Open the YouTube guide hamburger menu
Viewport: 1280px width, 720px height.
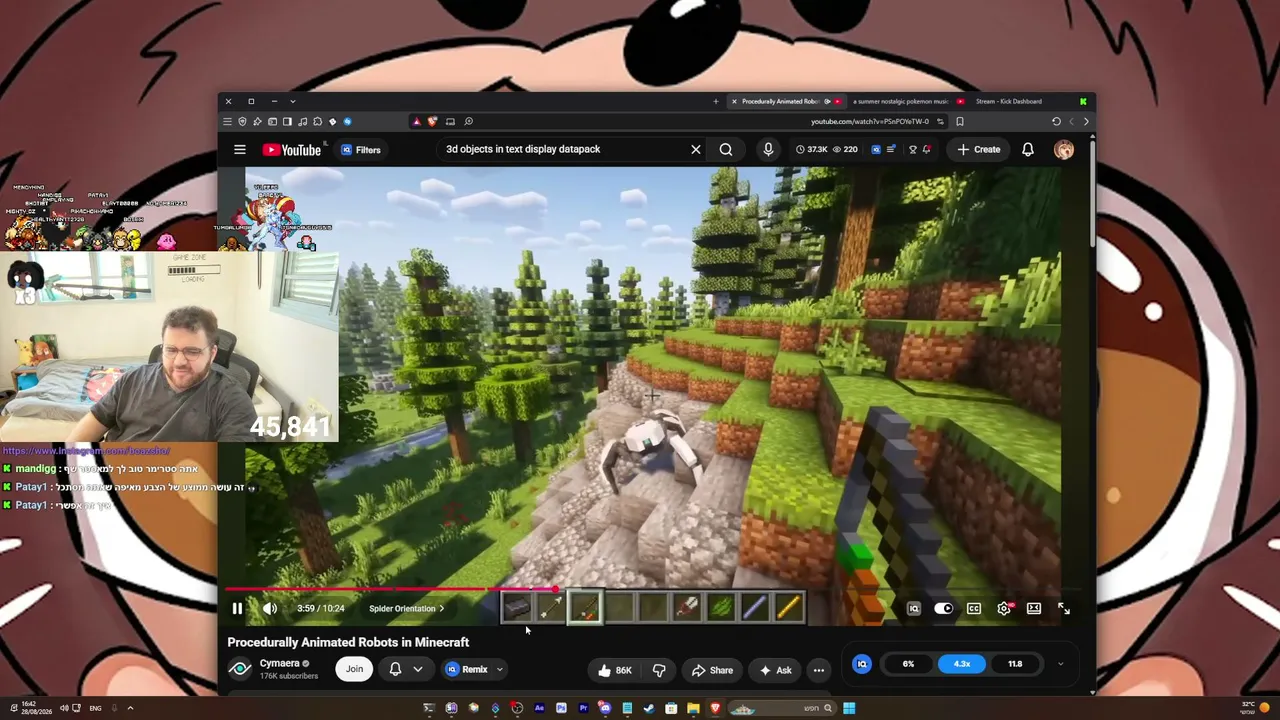point(240,150)
